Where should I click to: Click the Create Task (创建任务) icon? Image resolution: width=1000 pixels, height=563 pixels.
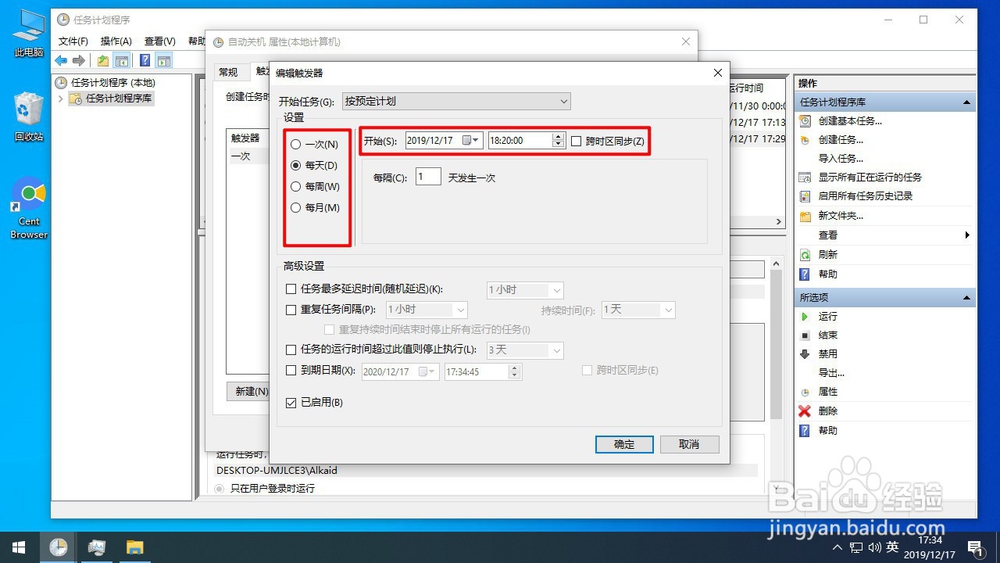tap(805, 140)
